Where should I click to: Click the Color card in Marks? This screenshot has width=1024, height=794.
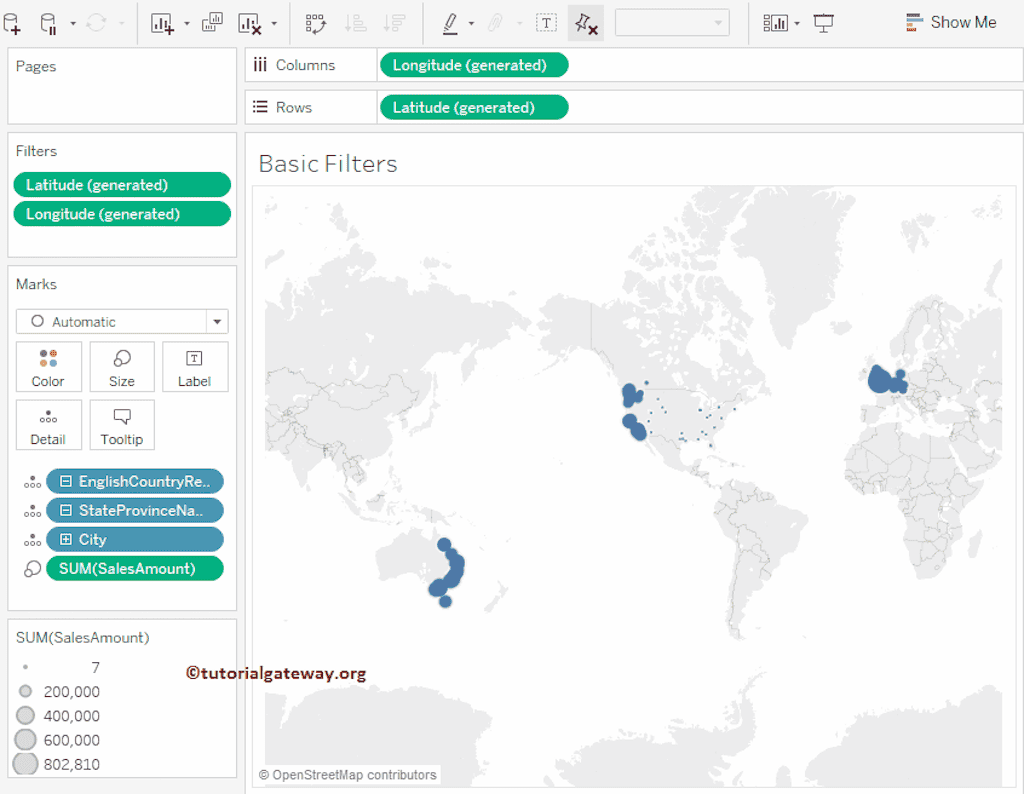click(48, 367)
